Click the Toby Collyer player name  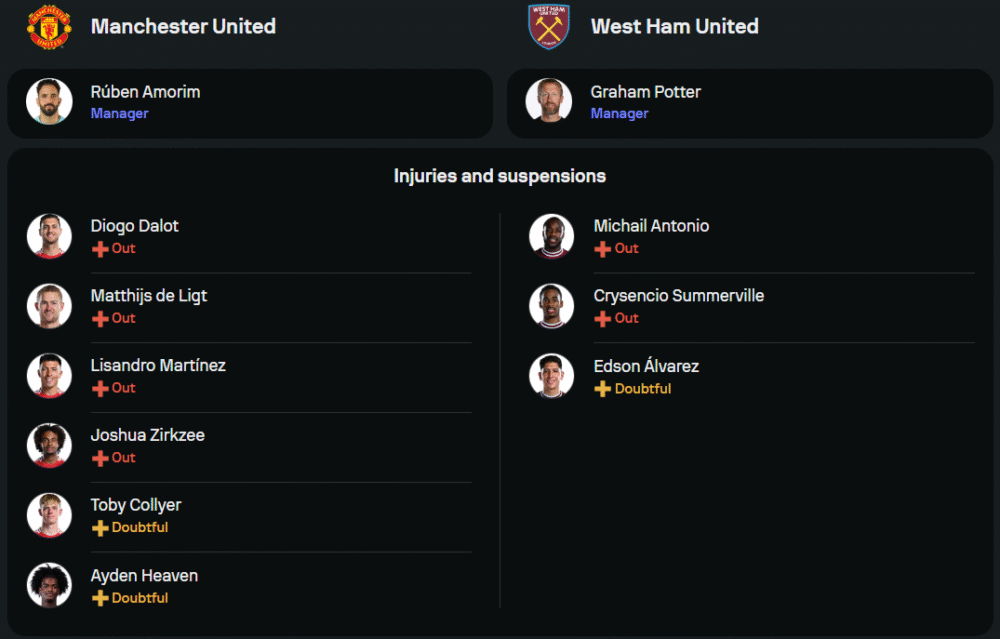point(136,505)
